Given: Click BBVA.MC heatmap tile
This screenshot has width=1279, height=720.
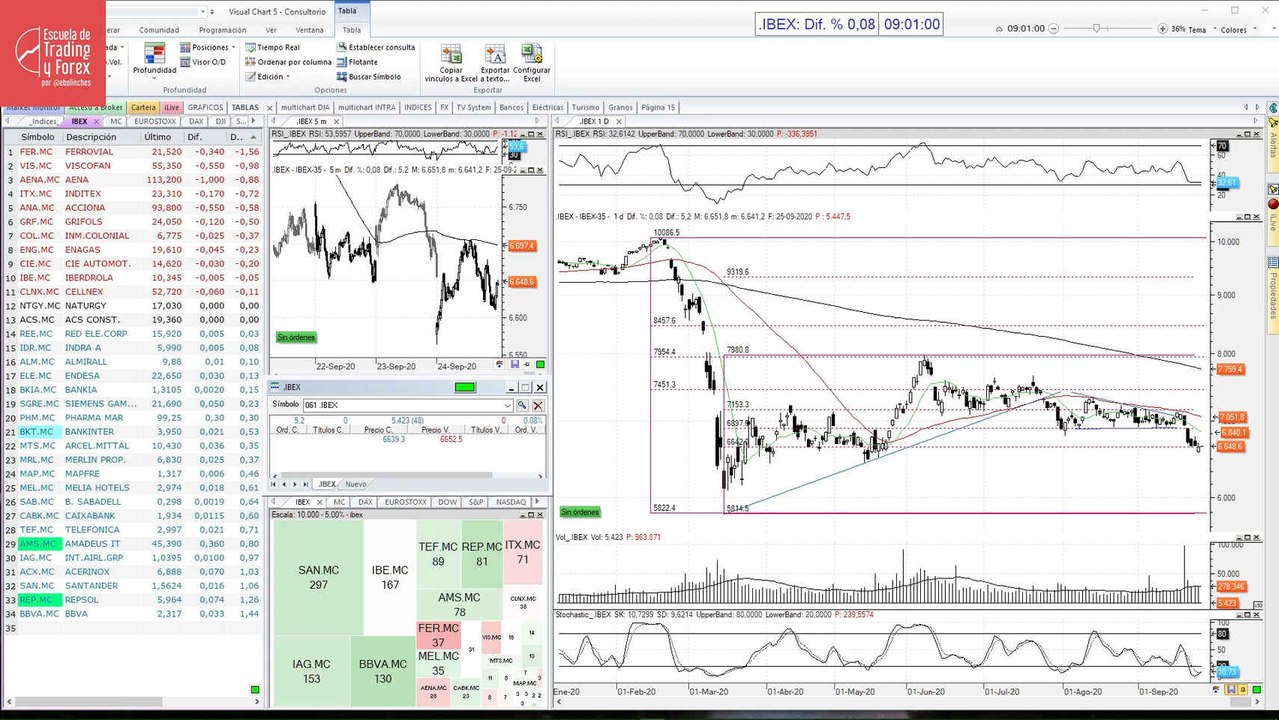Looking at the screenshot, I should [x=384, y=671].
